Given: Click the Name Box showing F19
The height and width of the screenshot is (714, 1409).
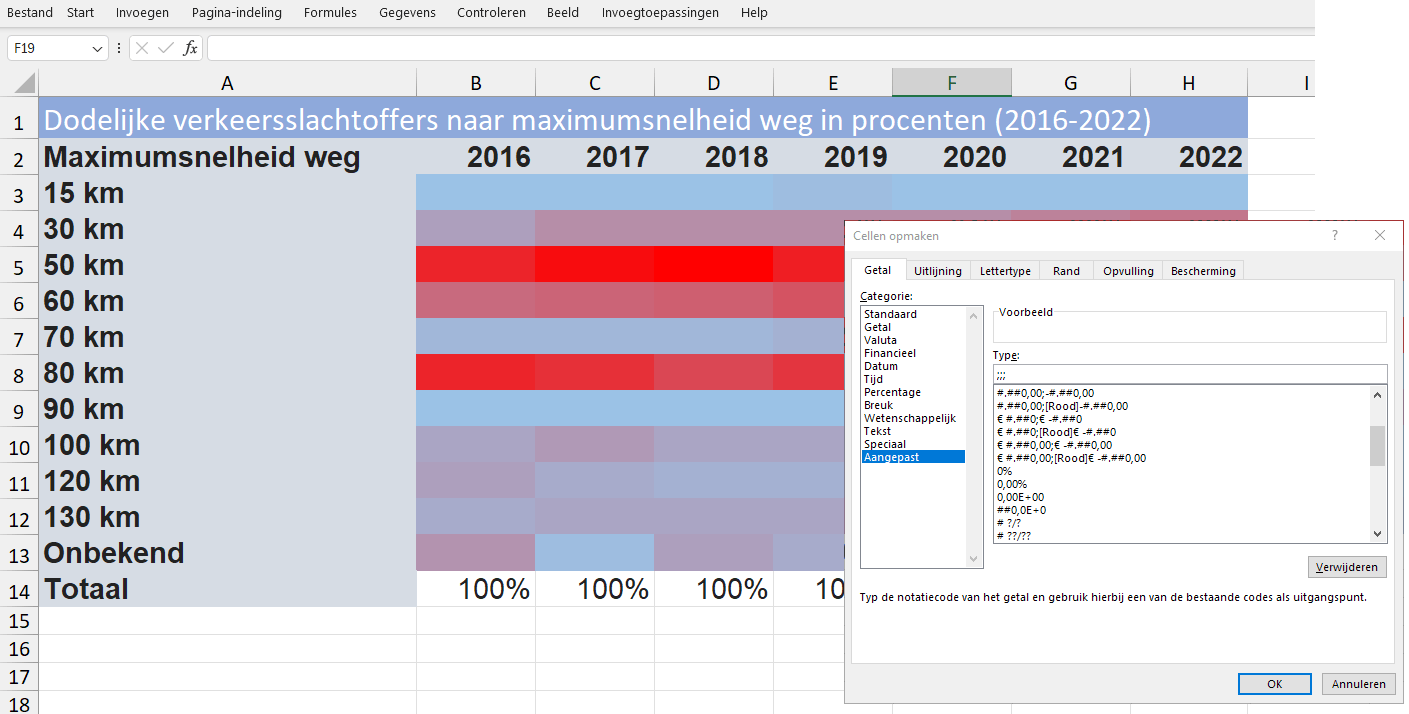Looking at the screenshot, I should point(49,48).
